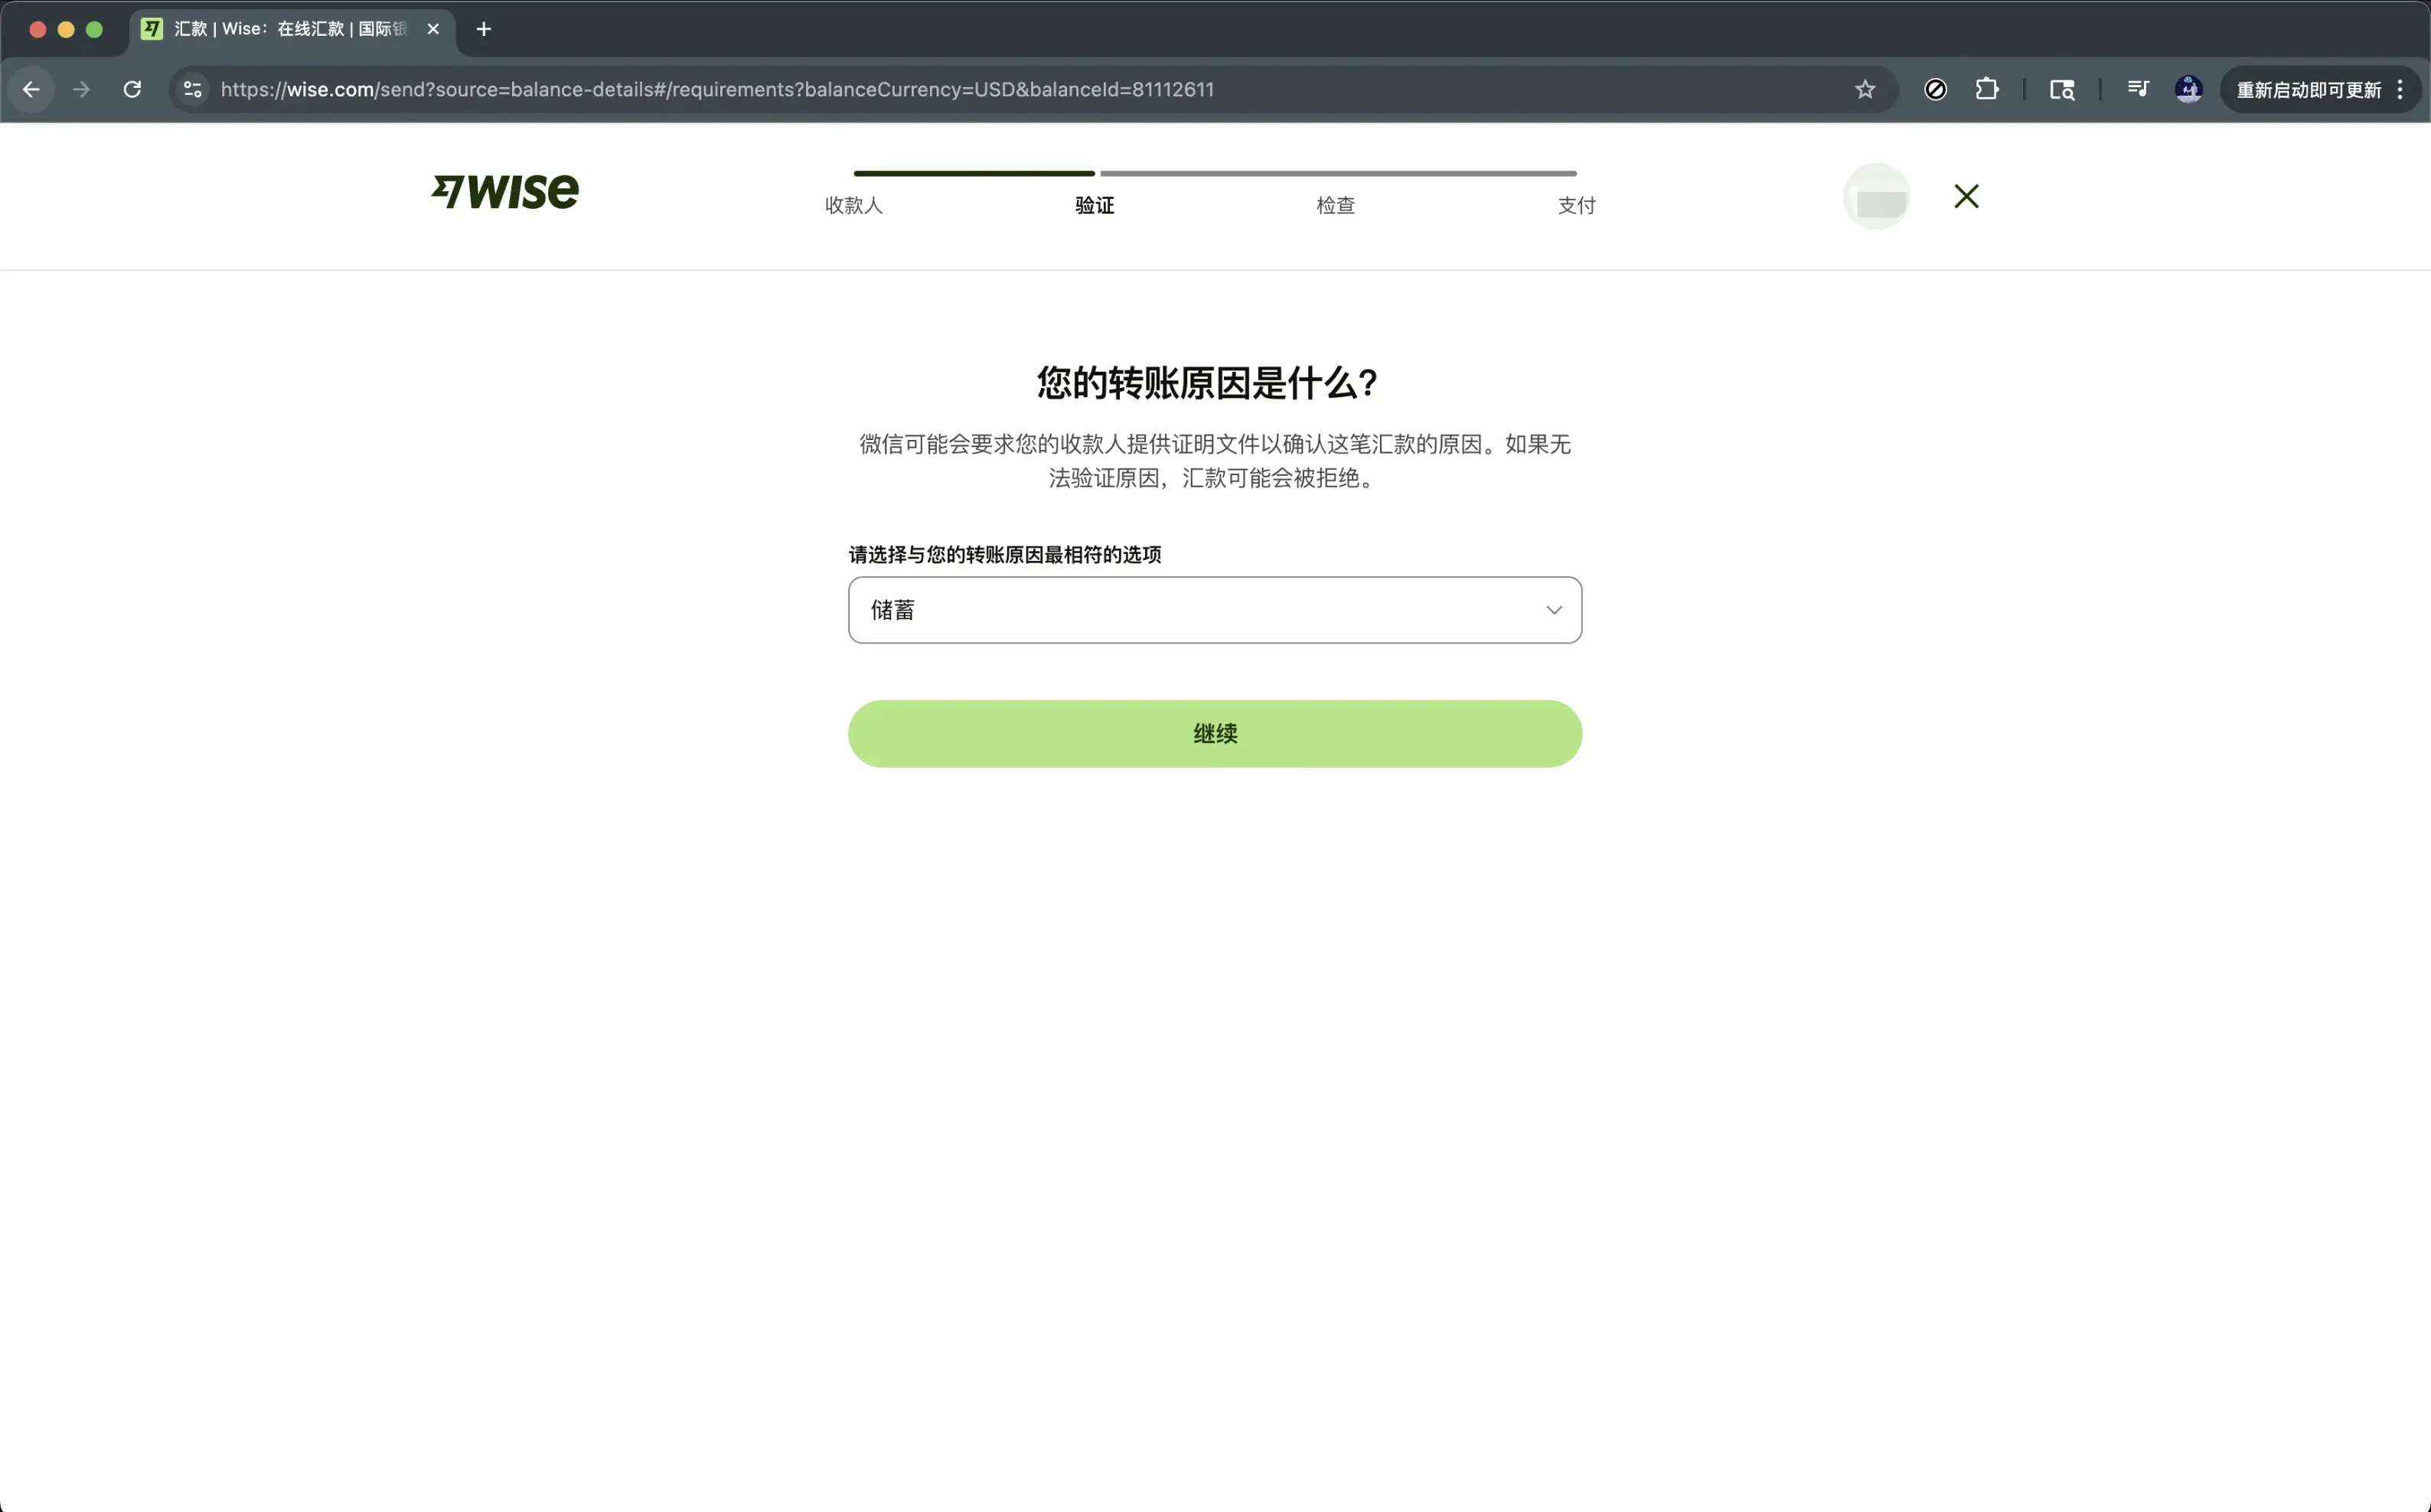This screenshot has width=2431, height=1512.
Task: Bookmark this page with star icon
Action: tap(1865, 89)
